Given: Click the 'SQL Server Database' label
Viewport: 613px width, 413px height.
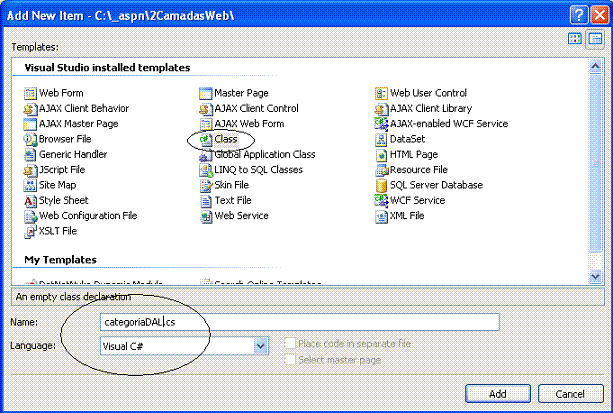Looking at the screenshot, I should (x=436, y=185).
